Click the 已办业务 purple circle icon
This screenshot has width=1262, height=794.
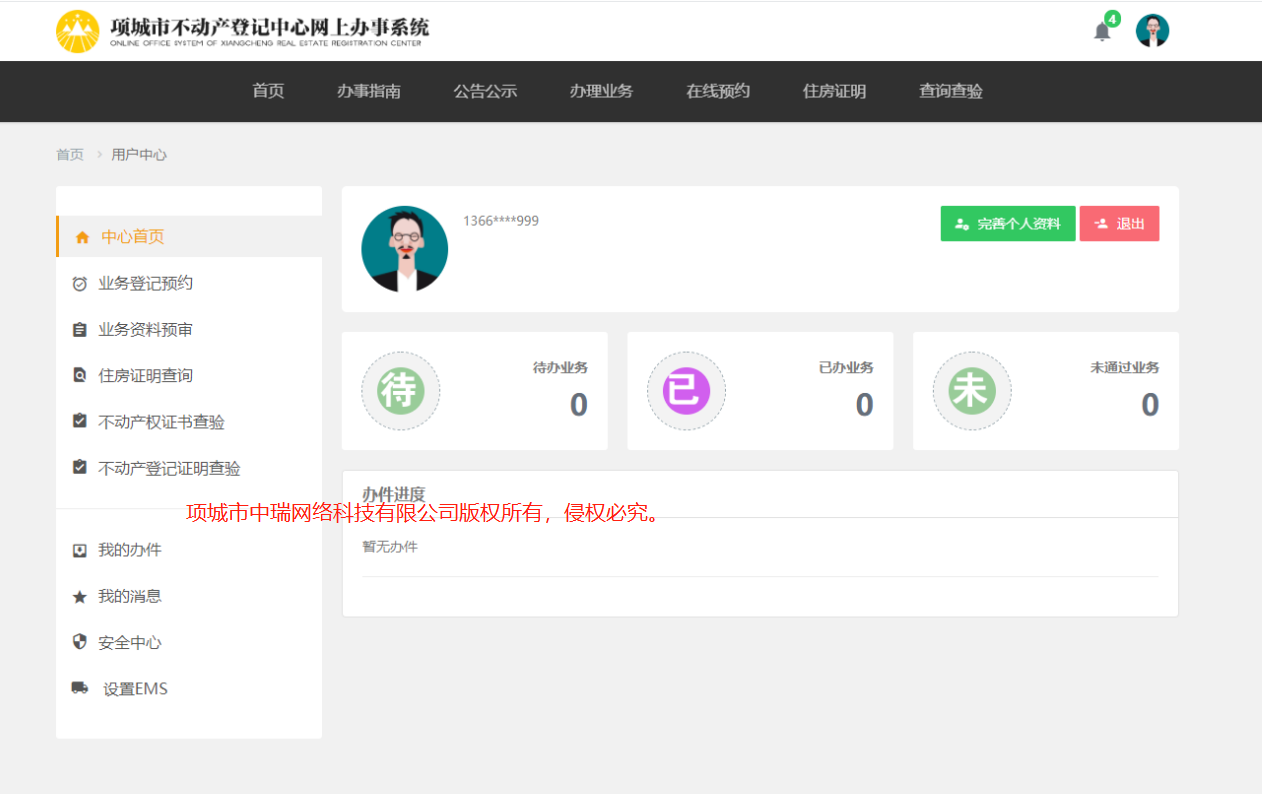click(686, 391)
